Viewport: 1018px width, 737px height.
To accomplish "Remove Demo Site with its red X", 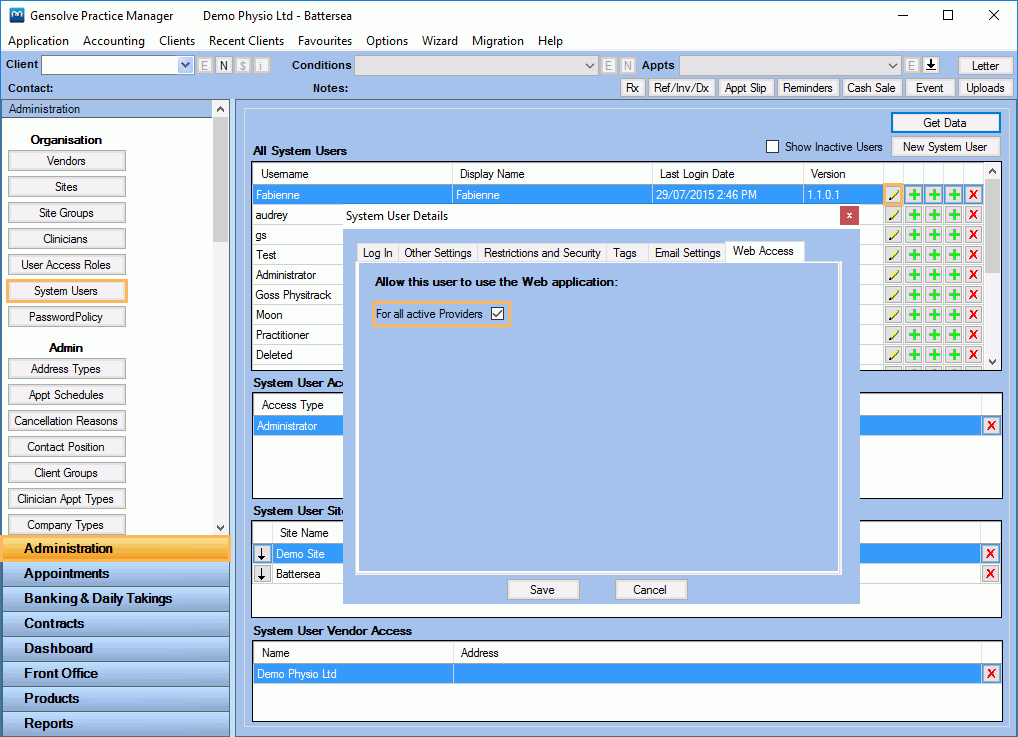I will [x=990, y=554].
